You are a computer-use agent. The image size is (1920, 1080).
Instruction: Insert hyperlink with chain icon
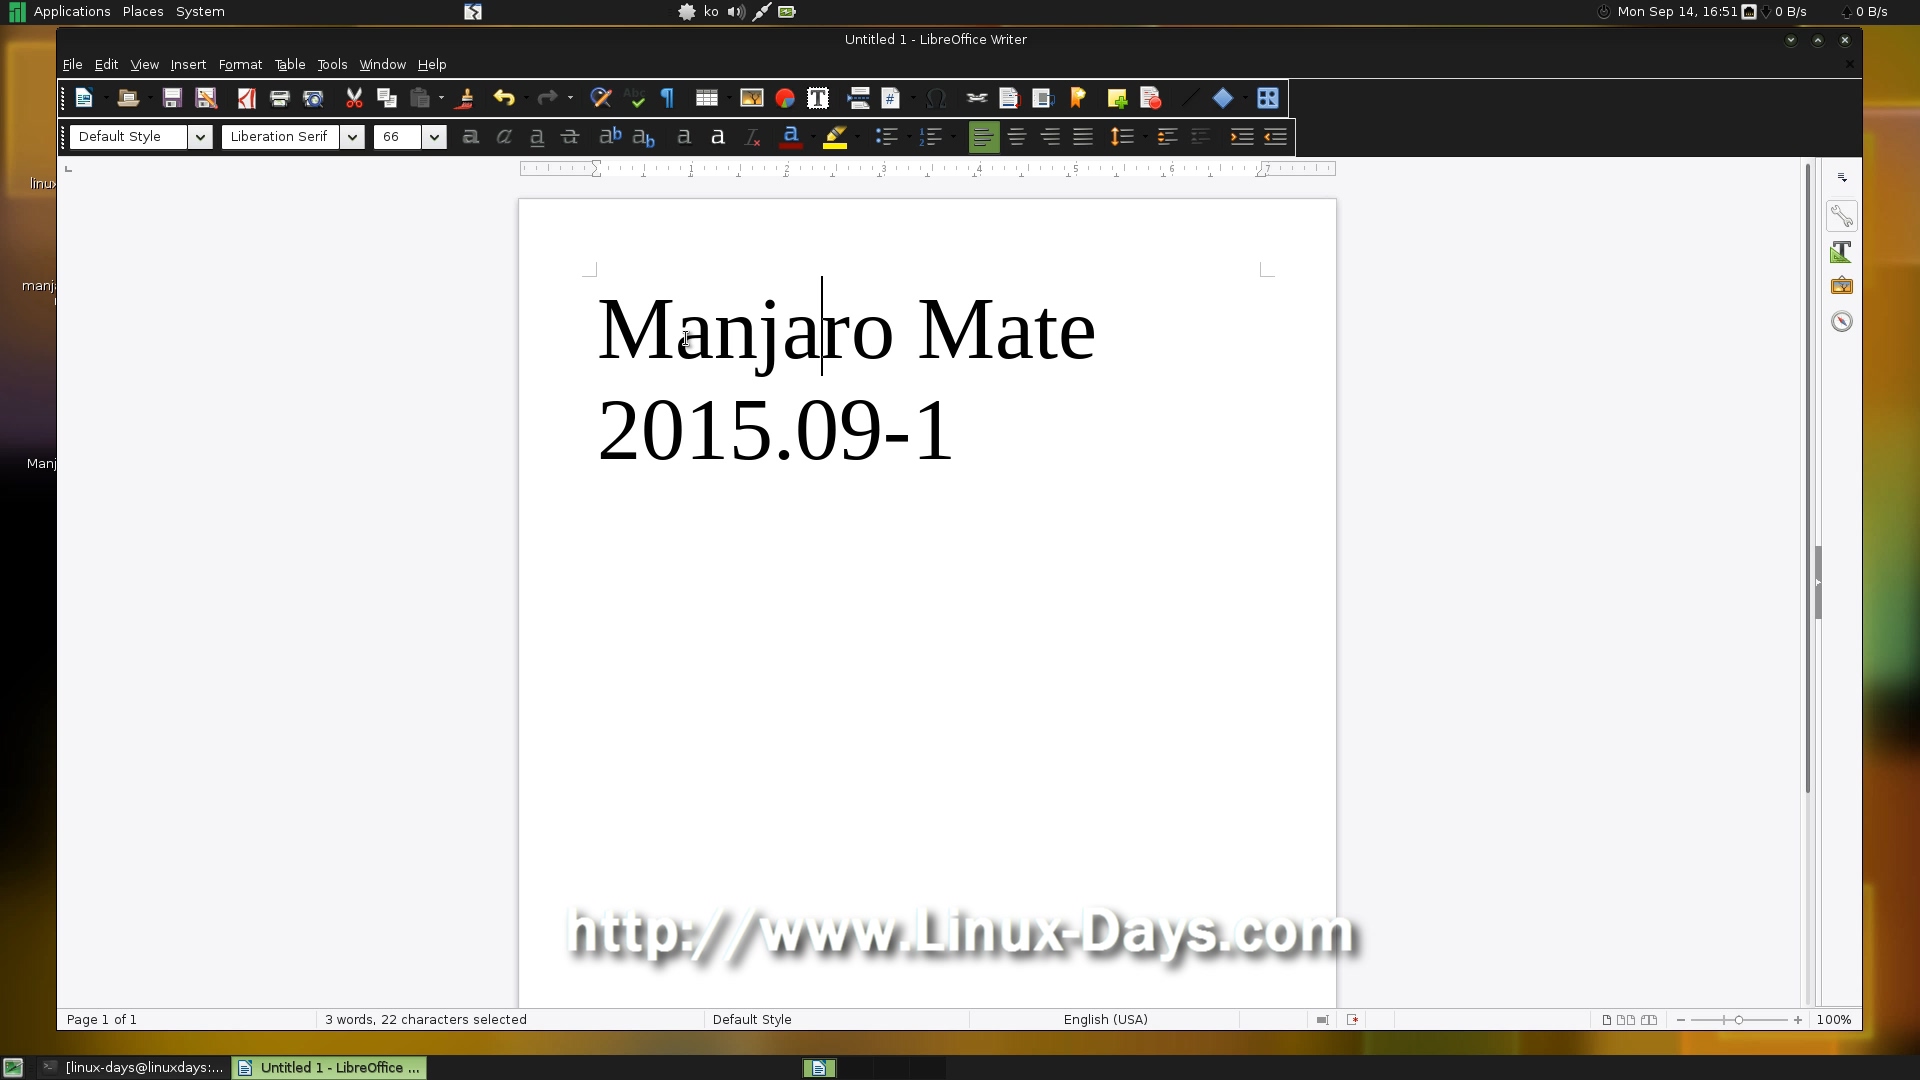(977, 98)
